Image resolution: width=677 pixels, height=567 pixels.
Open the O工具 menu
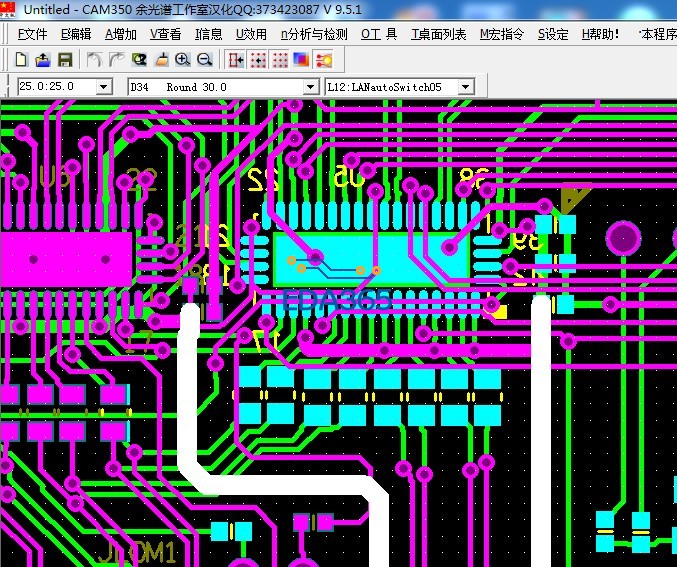[x=379, y=34]
